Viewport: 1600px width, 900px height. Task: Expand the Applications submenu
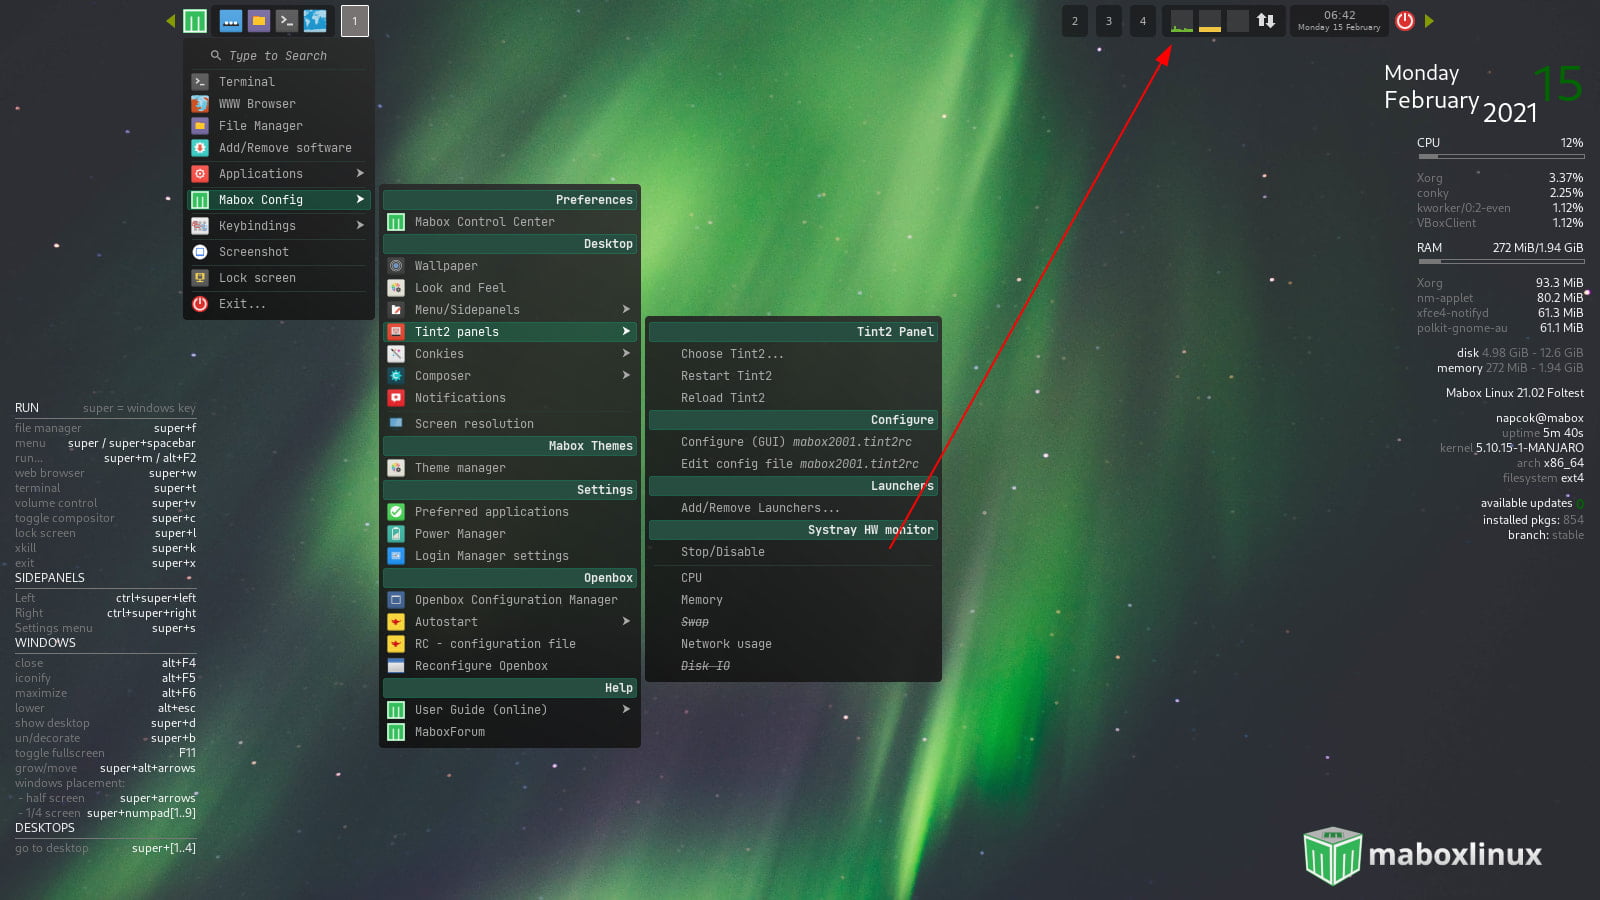coord(262,173)
